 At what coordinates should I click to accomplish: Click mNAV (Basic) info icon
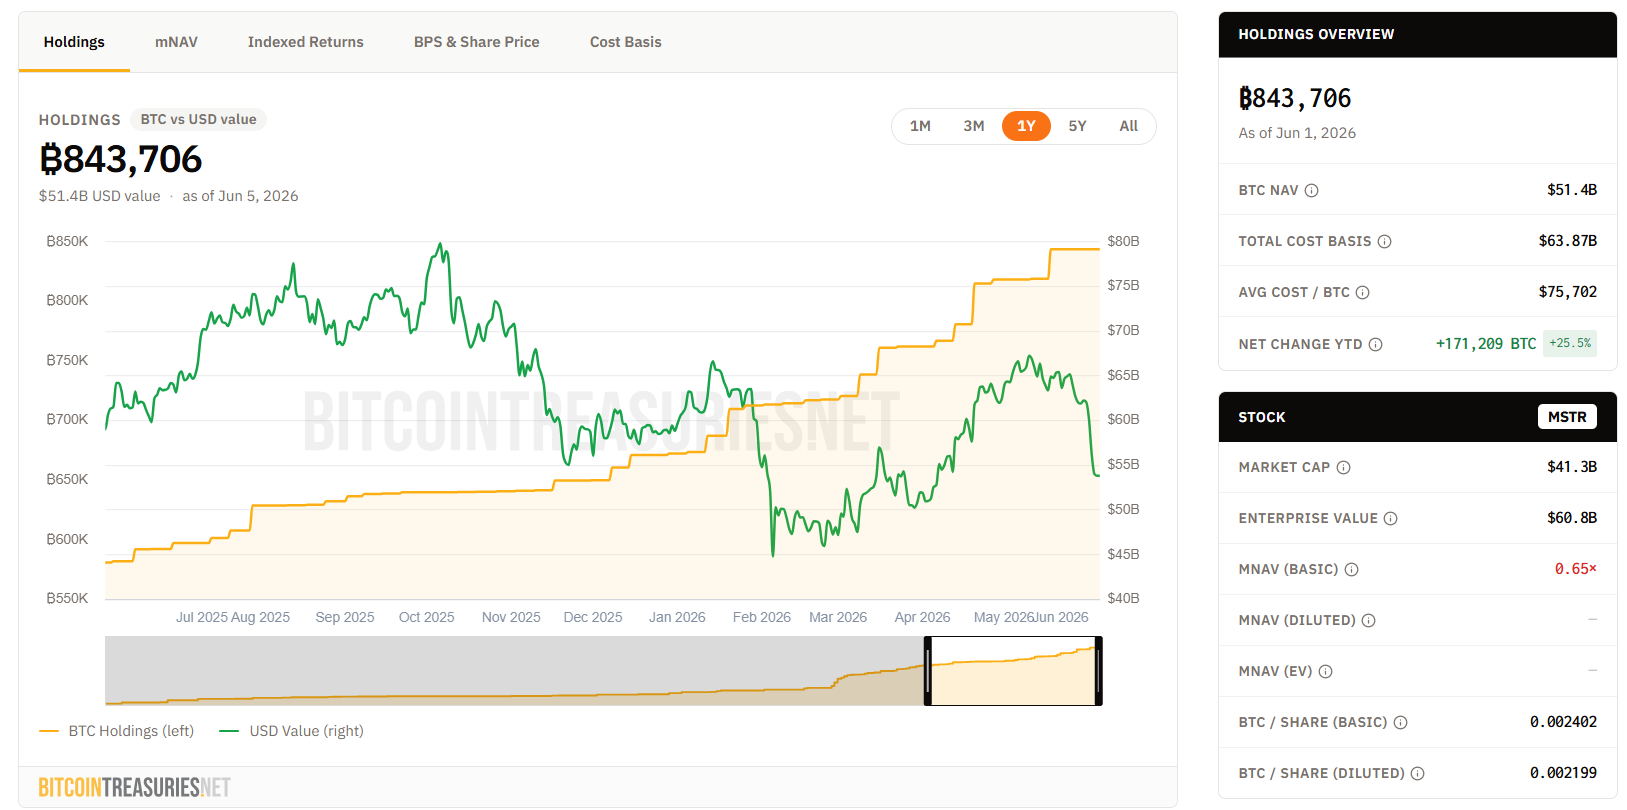pos(1352,569)
